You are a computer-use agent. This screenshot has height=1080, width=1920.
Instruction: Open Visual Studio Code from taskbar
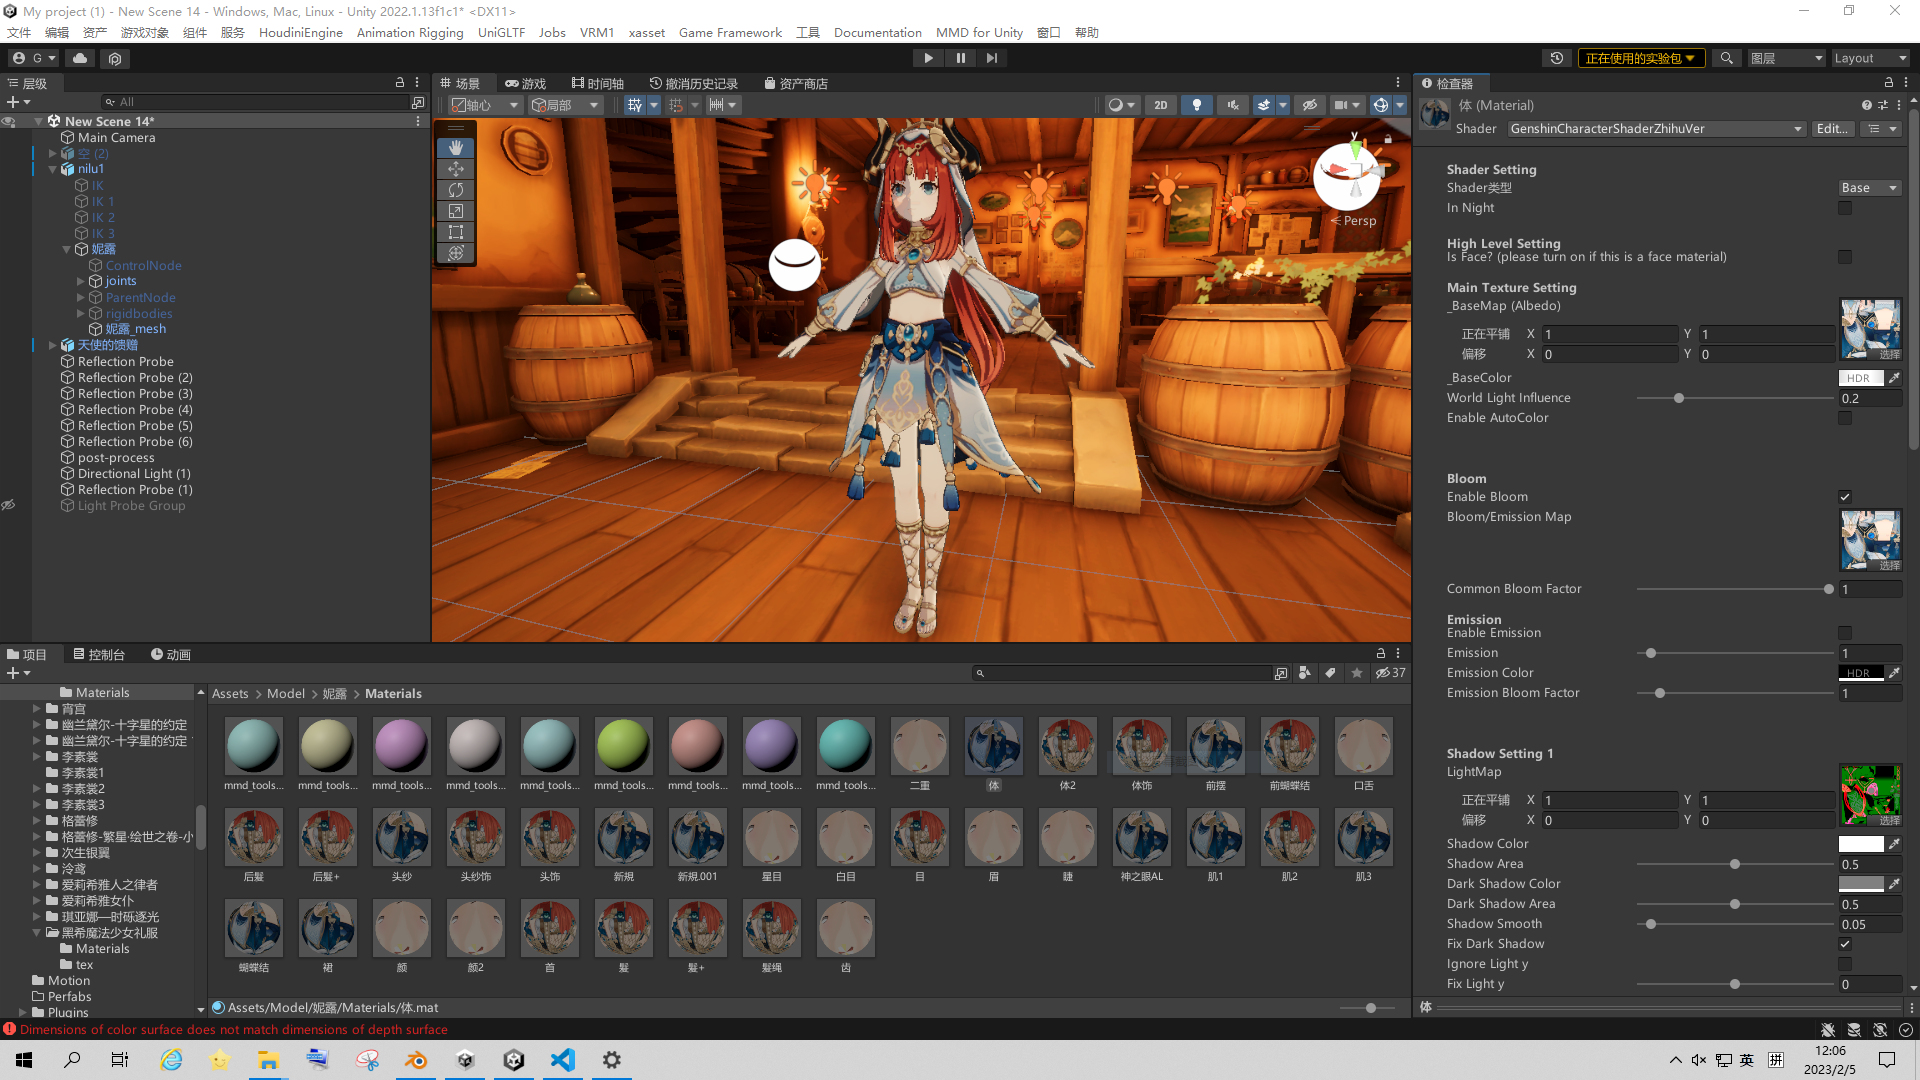tap(563, 1060)
